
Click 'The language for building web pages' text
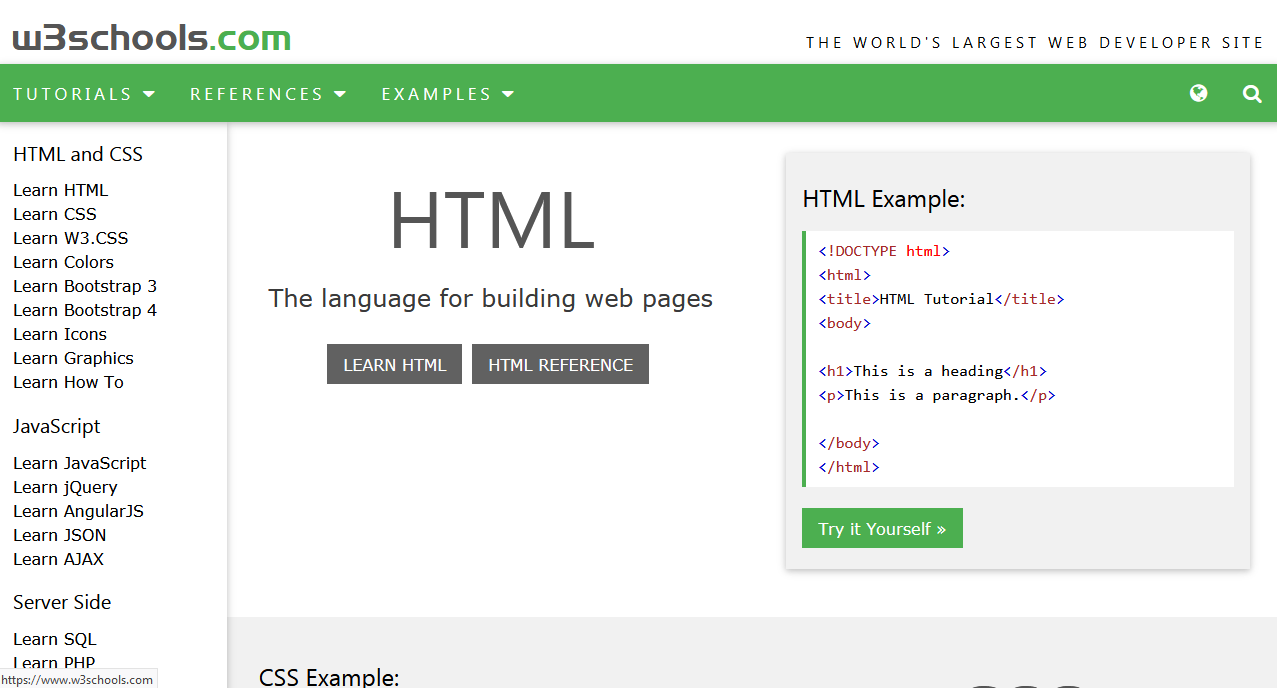[x=490, y=298]
